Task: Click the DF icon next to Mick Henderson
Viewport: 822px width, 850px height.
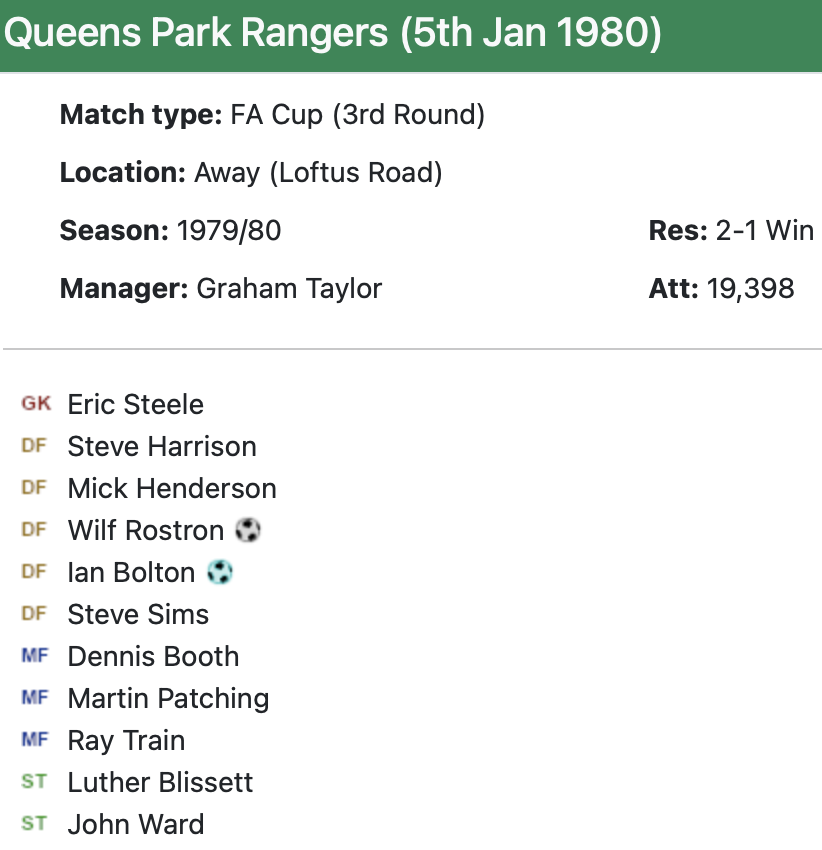Action: click(34, 488)
